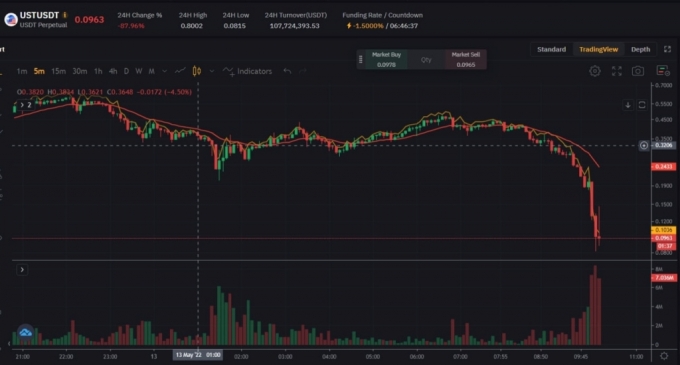Open time axis settings gear icon
This screenshot has width=680, height=365.
664,356
